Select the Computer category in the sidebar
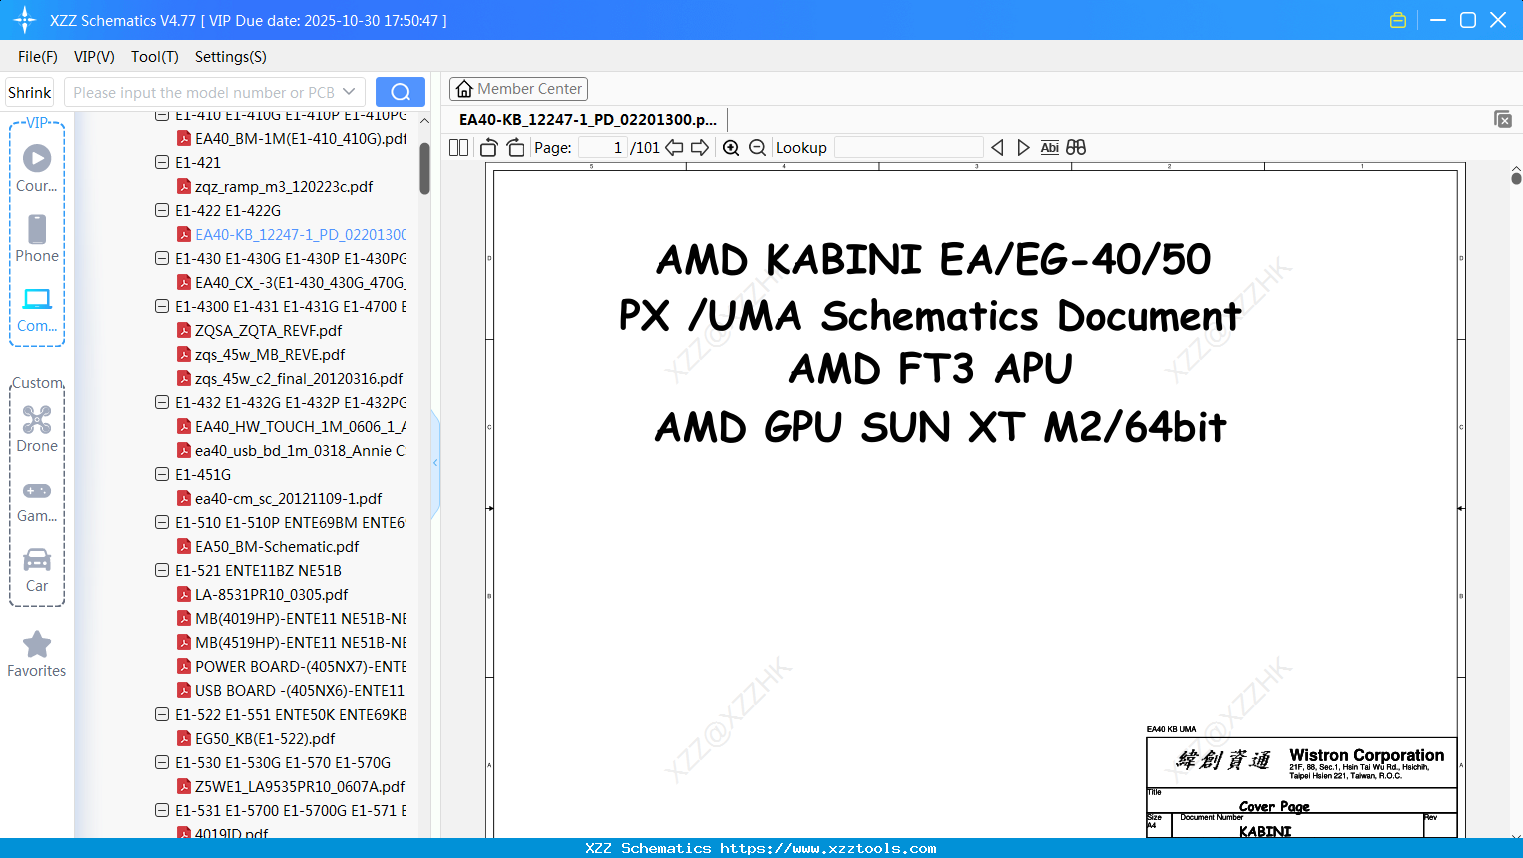 [x=37, y=309]
